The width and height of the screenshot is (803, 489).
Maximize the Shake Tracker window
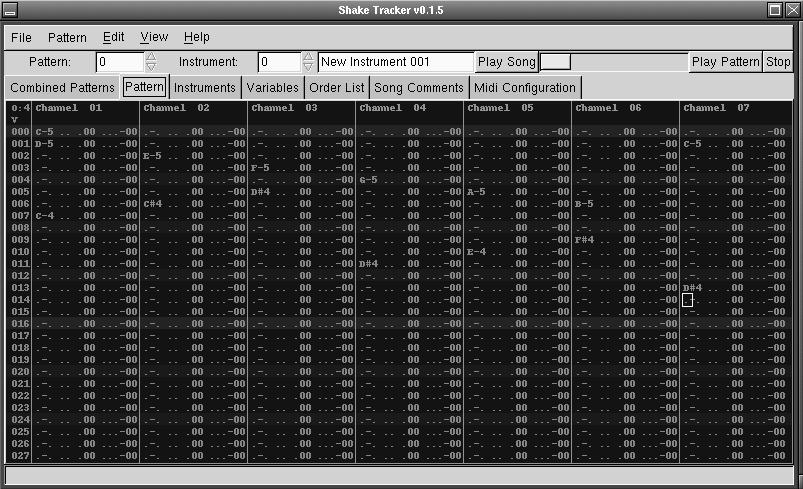[776, 10]
